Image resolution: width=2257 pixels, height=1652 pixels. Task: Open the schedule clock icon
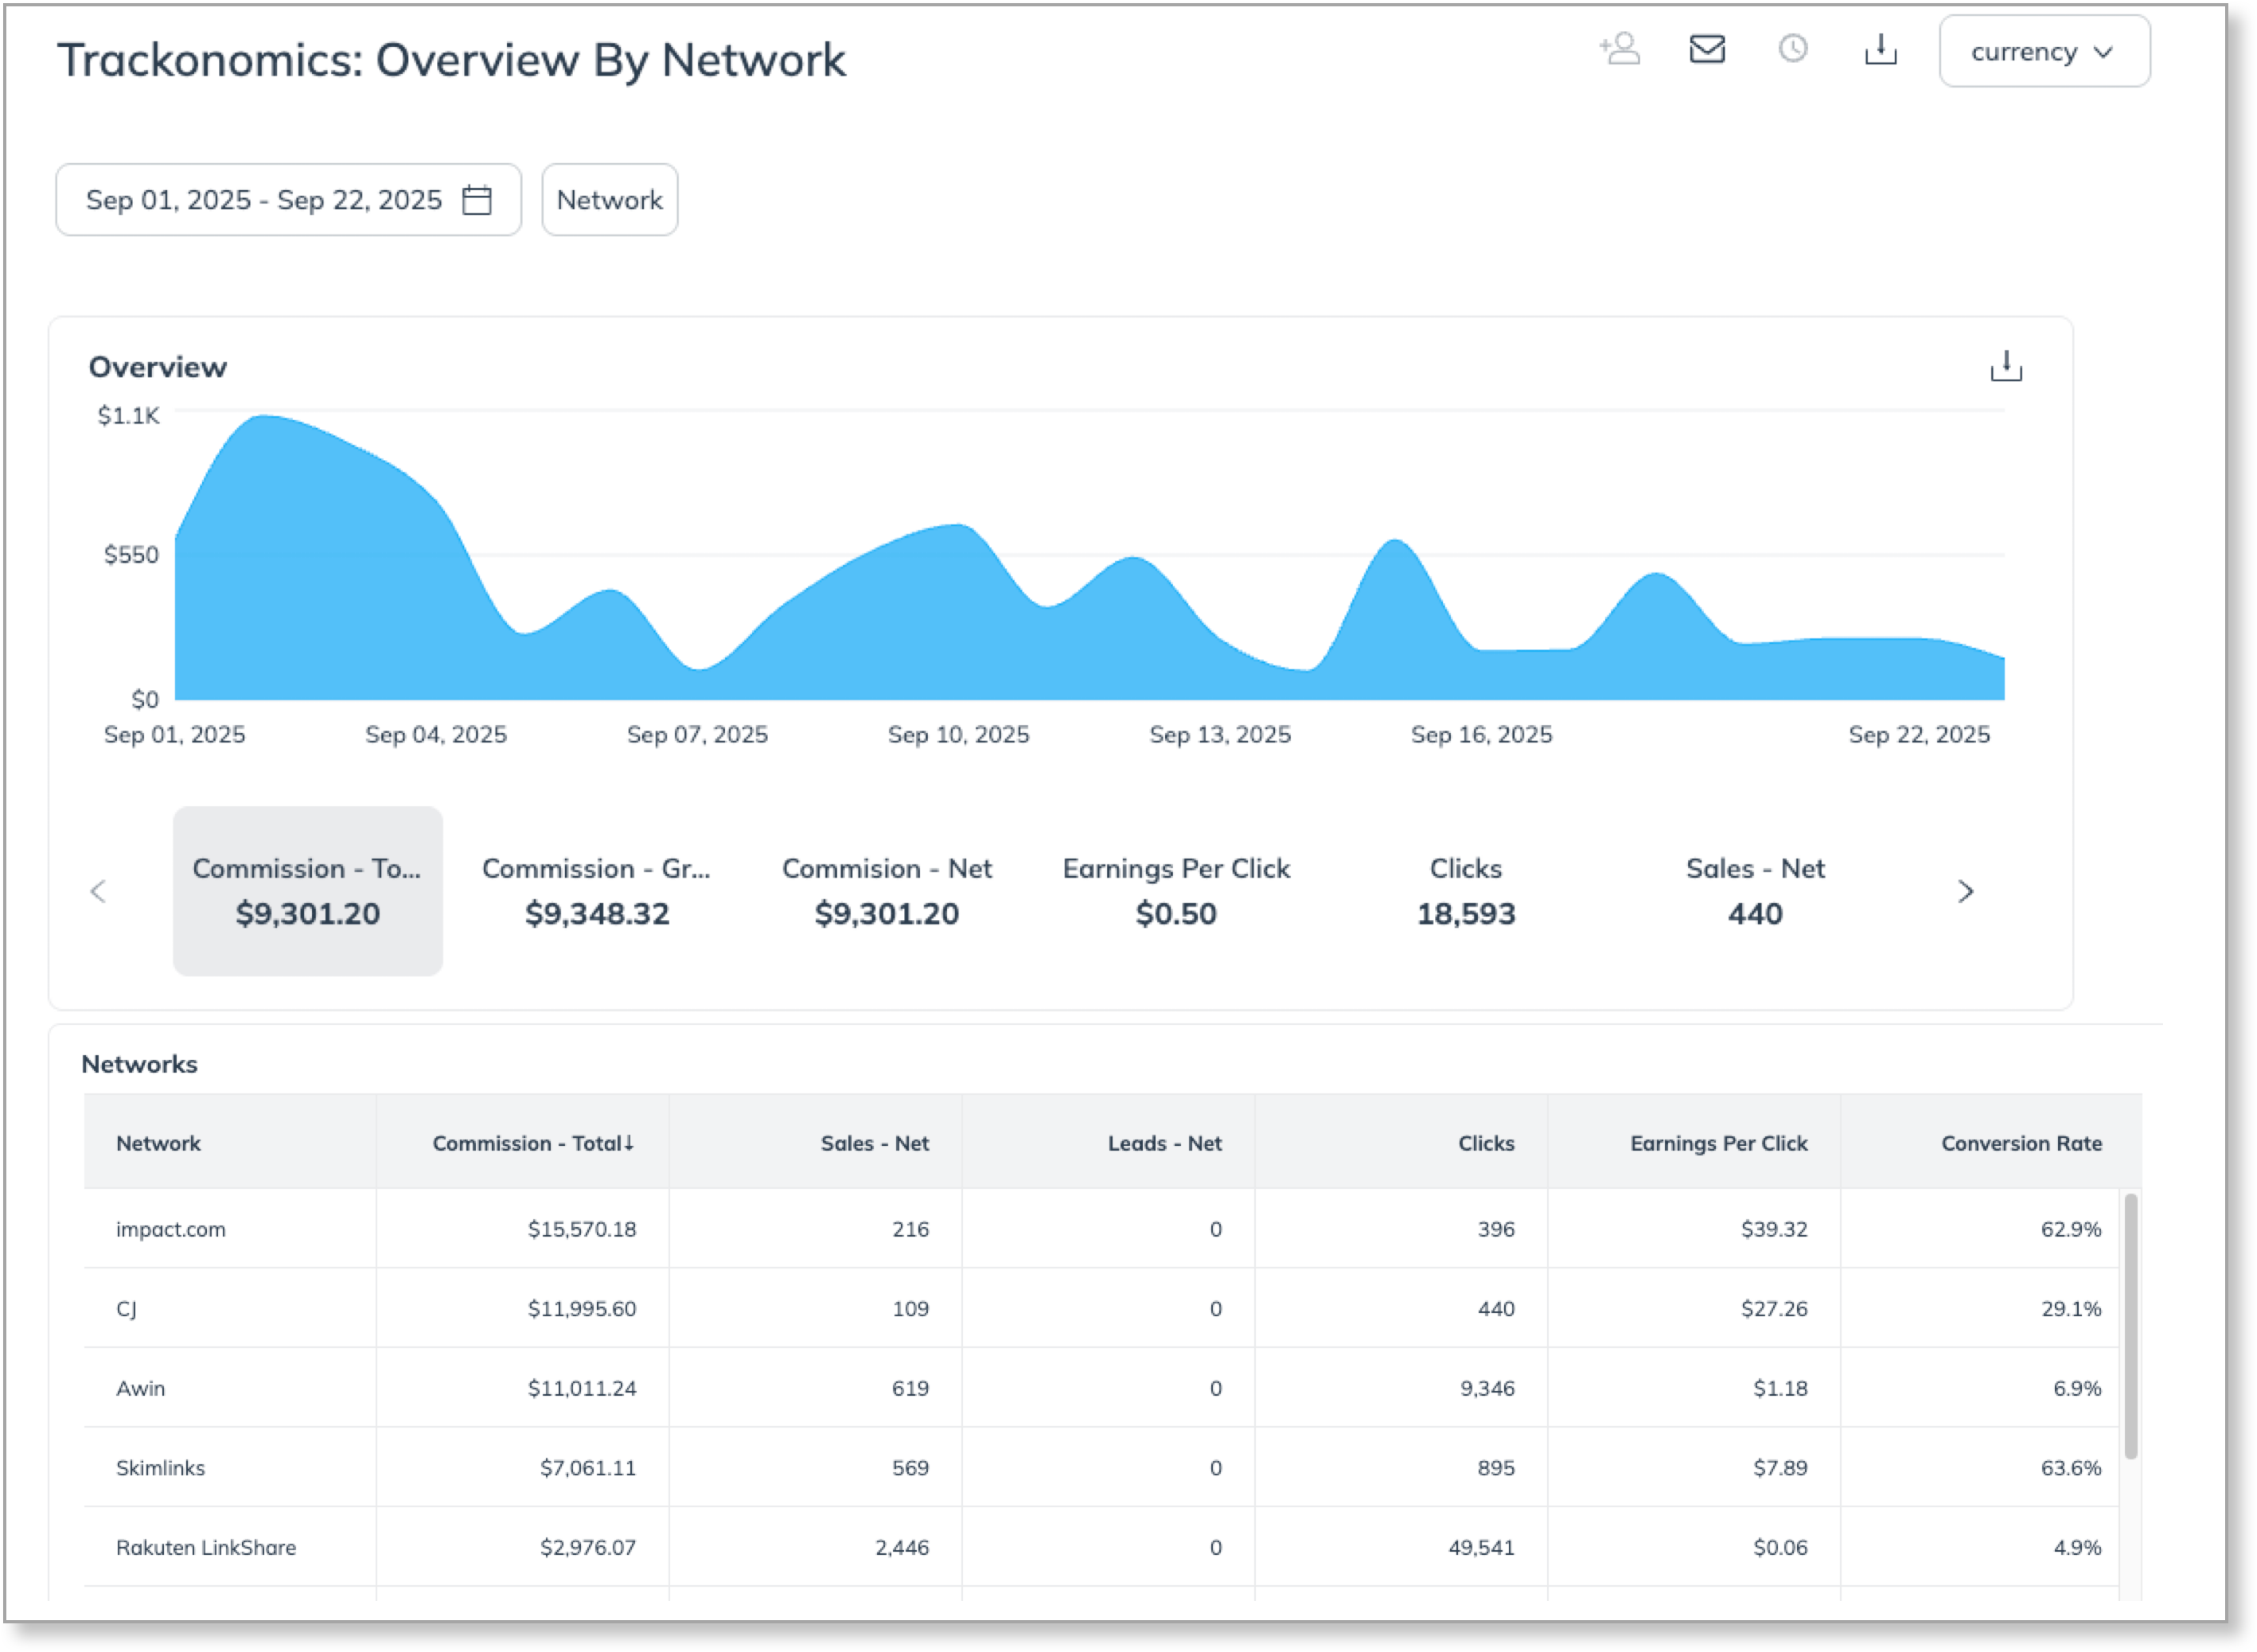pyautogui.click(x=1793, y=49)
